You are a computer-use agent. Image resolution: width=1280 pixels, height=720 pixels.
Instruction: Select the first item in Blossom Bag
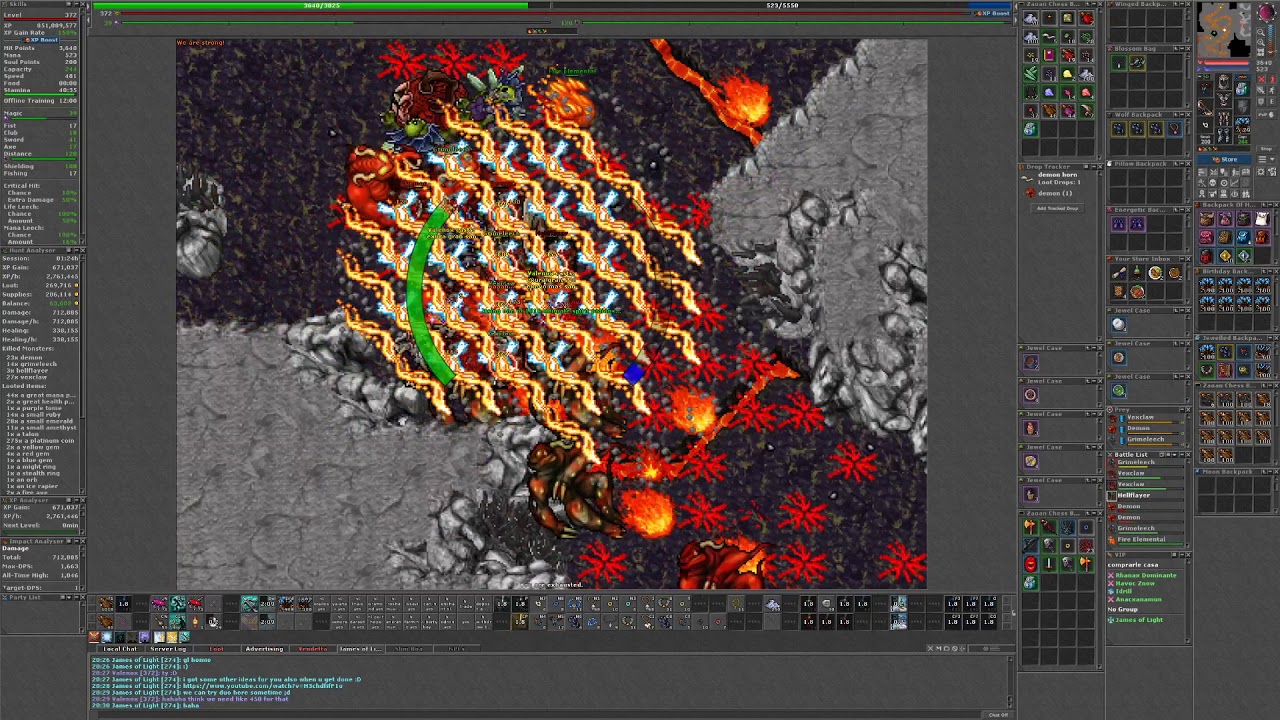1119,63
